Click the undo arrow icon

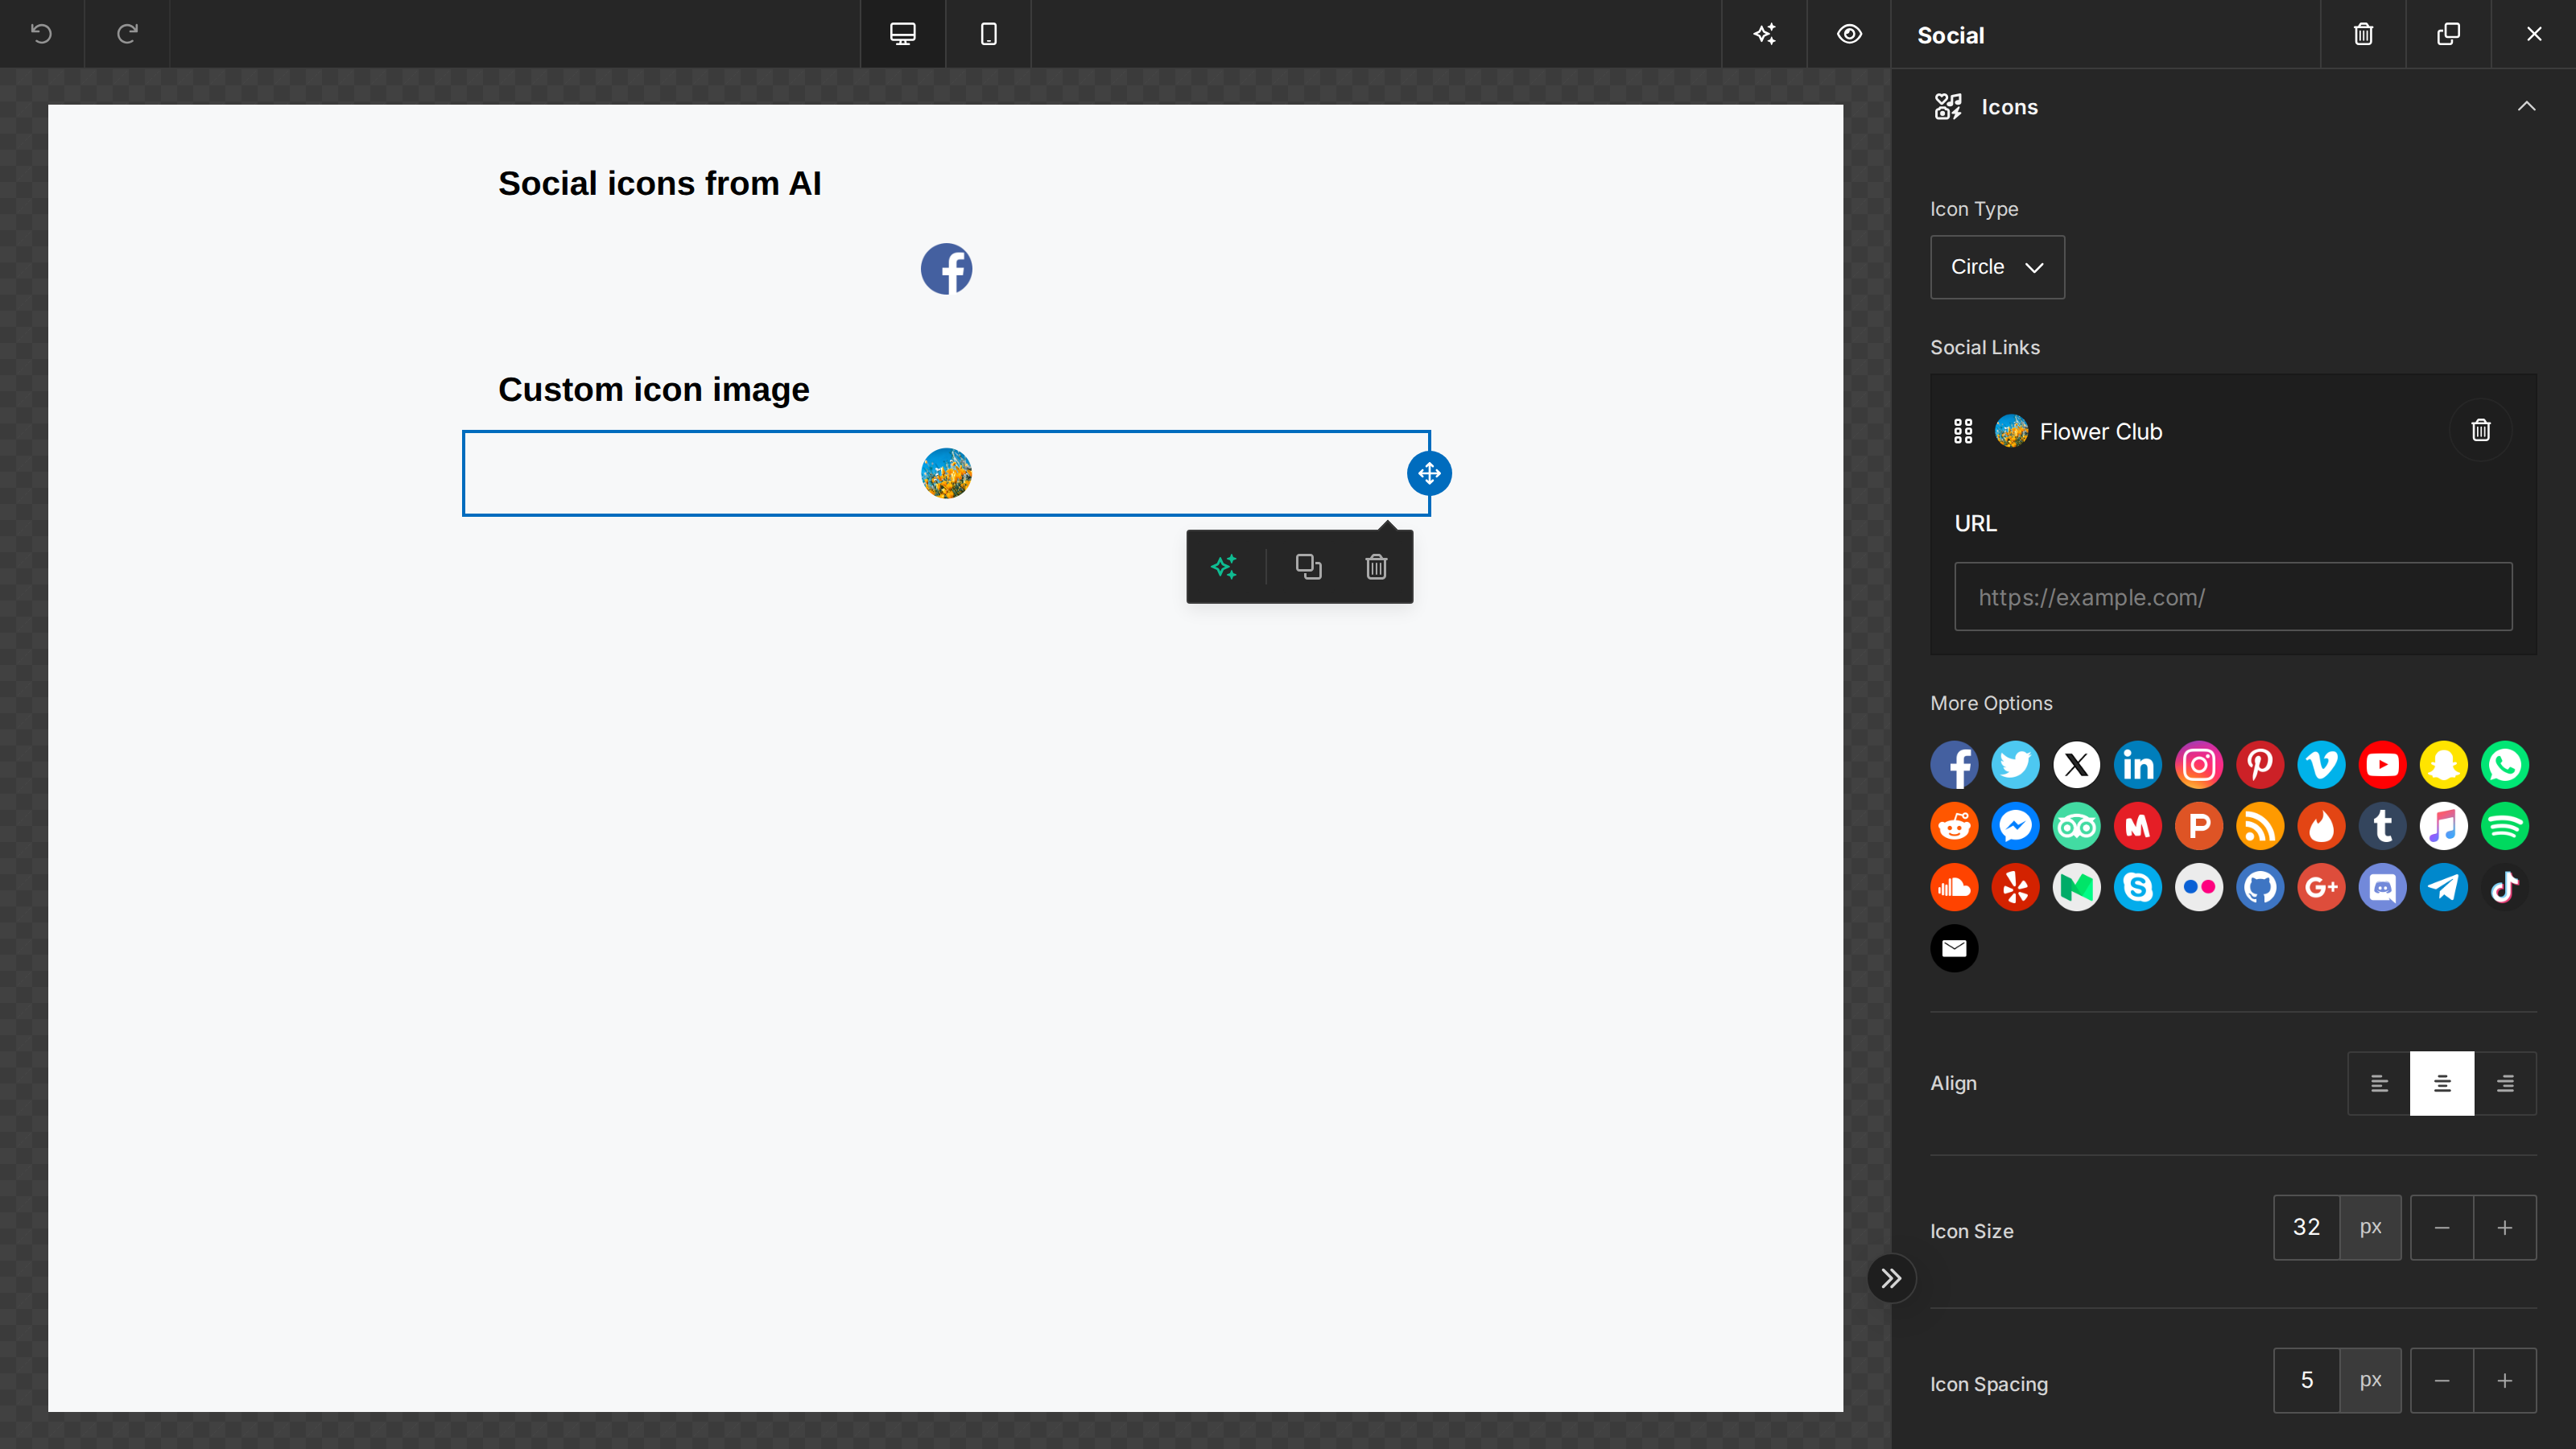click(x=41, y=34)
